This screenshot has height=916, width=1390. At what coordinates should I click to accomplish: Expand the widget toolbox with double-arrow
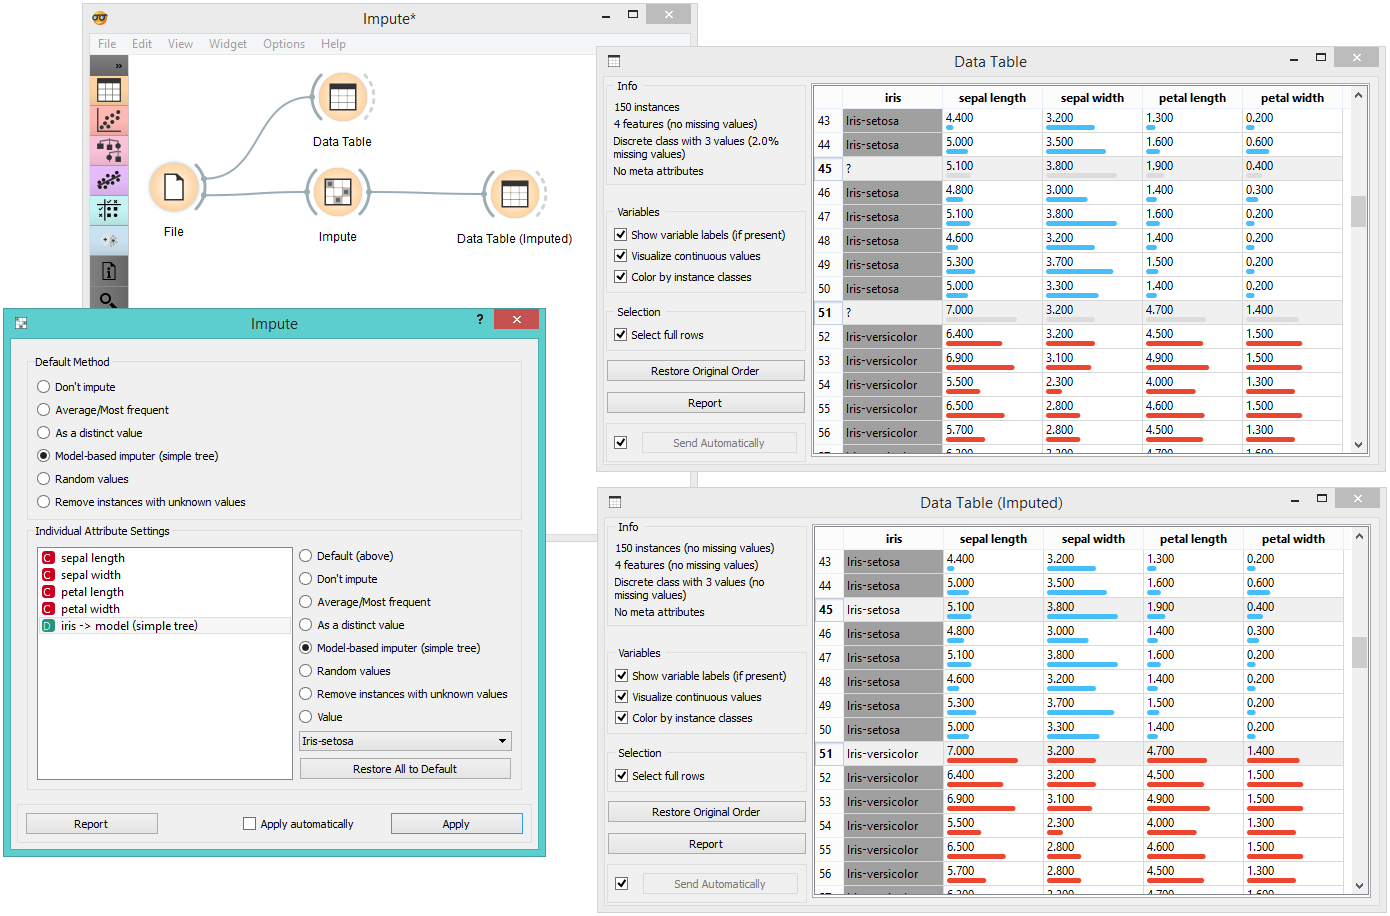(118, 66)
